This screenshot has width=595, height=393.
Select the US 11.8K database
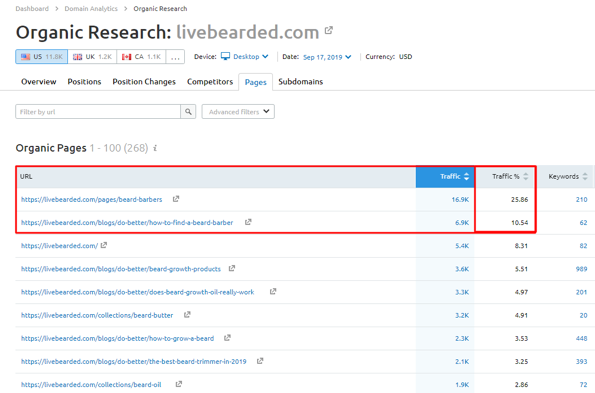pos(42,57)
